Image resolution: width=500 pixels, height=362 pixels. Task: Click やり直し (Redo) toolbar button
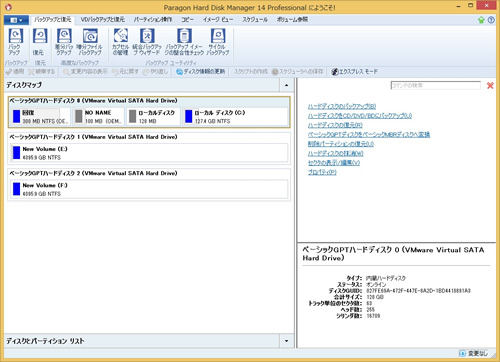click(x=155, y=72)
